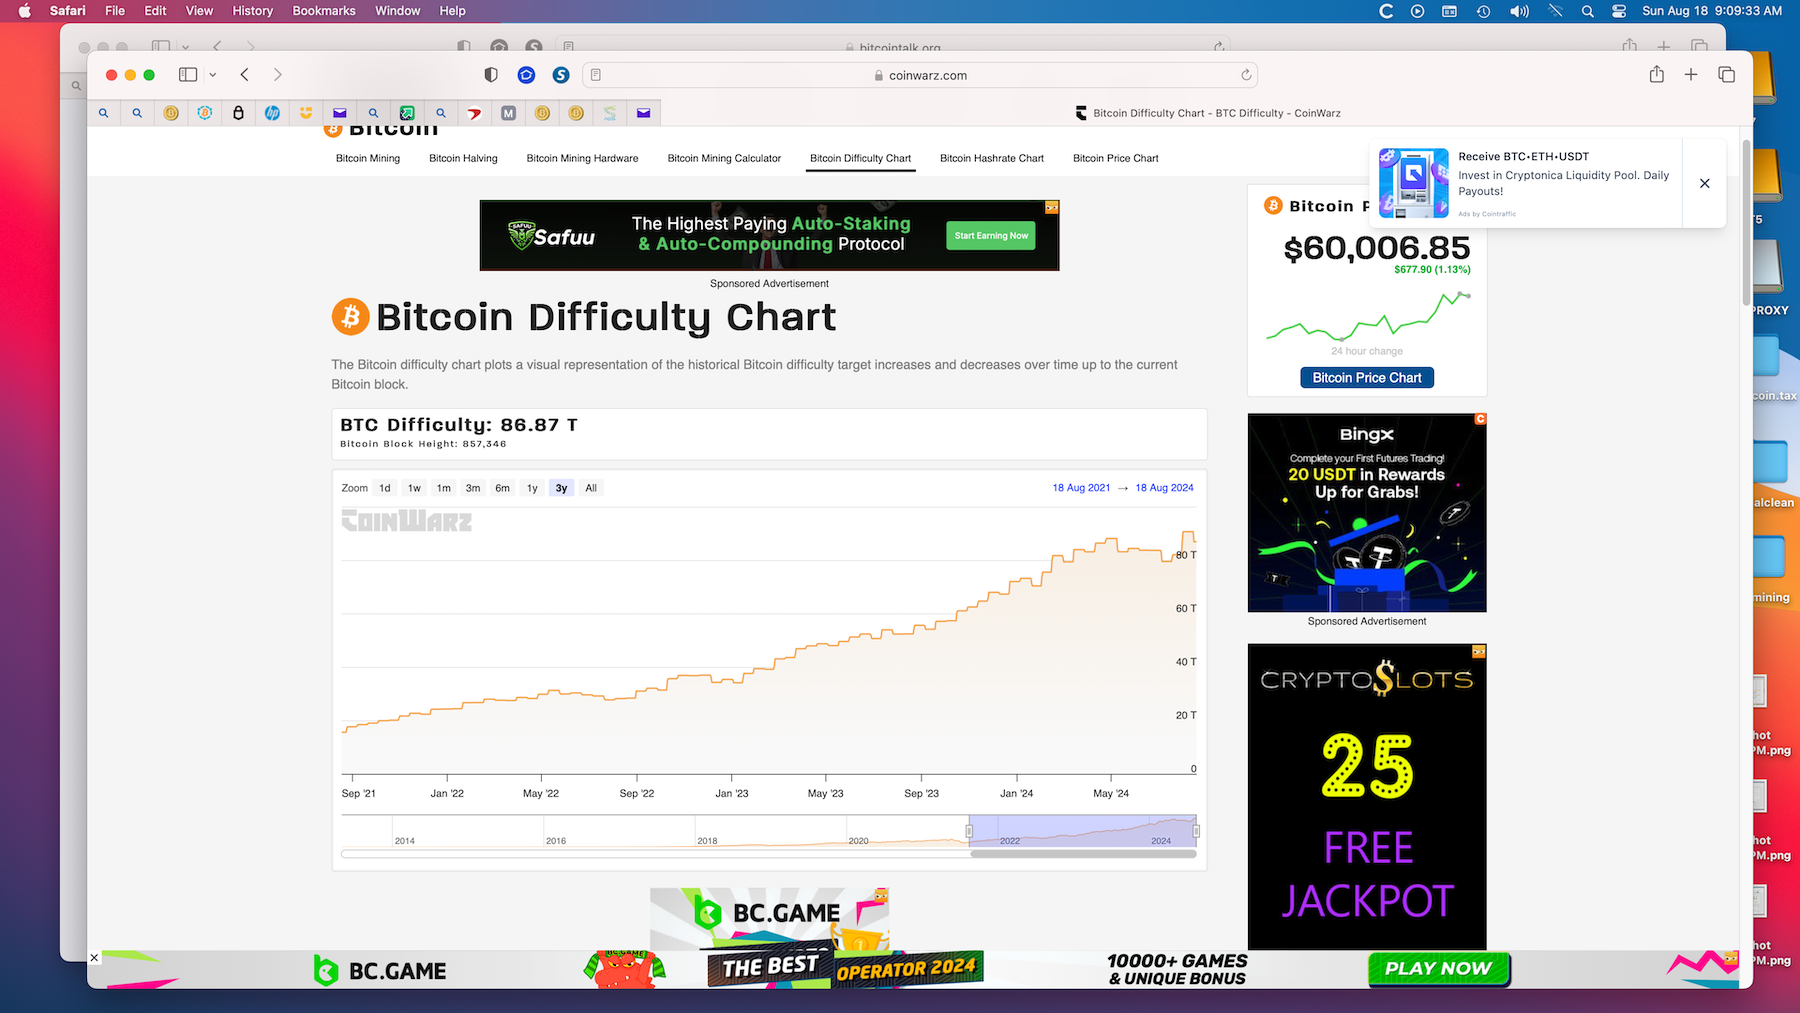Show tab overview in front Safari window
The height and width of the screenshot is (1013, 1800).
1726,75
